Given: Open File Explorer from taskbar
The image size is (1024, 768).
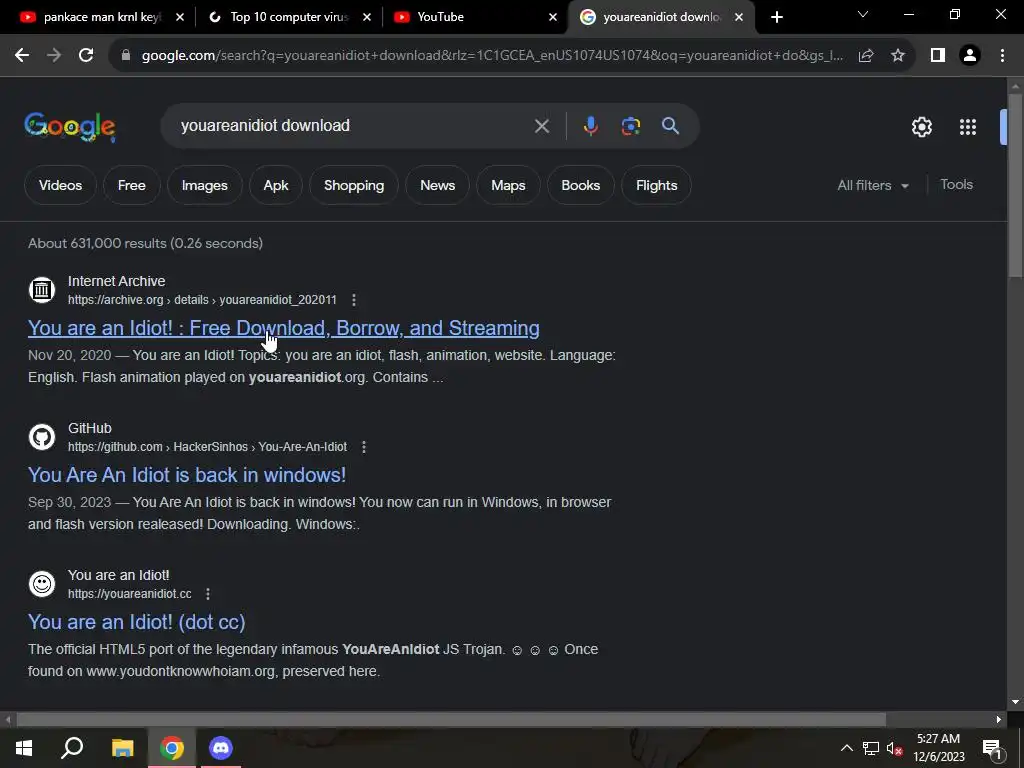Looking at the screenshot, I should pyautogui.click(x=122, y=748).
